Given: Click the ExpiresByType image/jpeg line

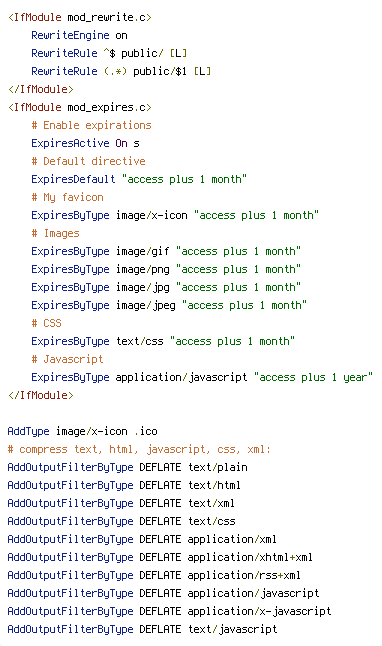Looking at the screenshot, I should pyautogui.click(x=169, y=305).
